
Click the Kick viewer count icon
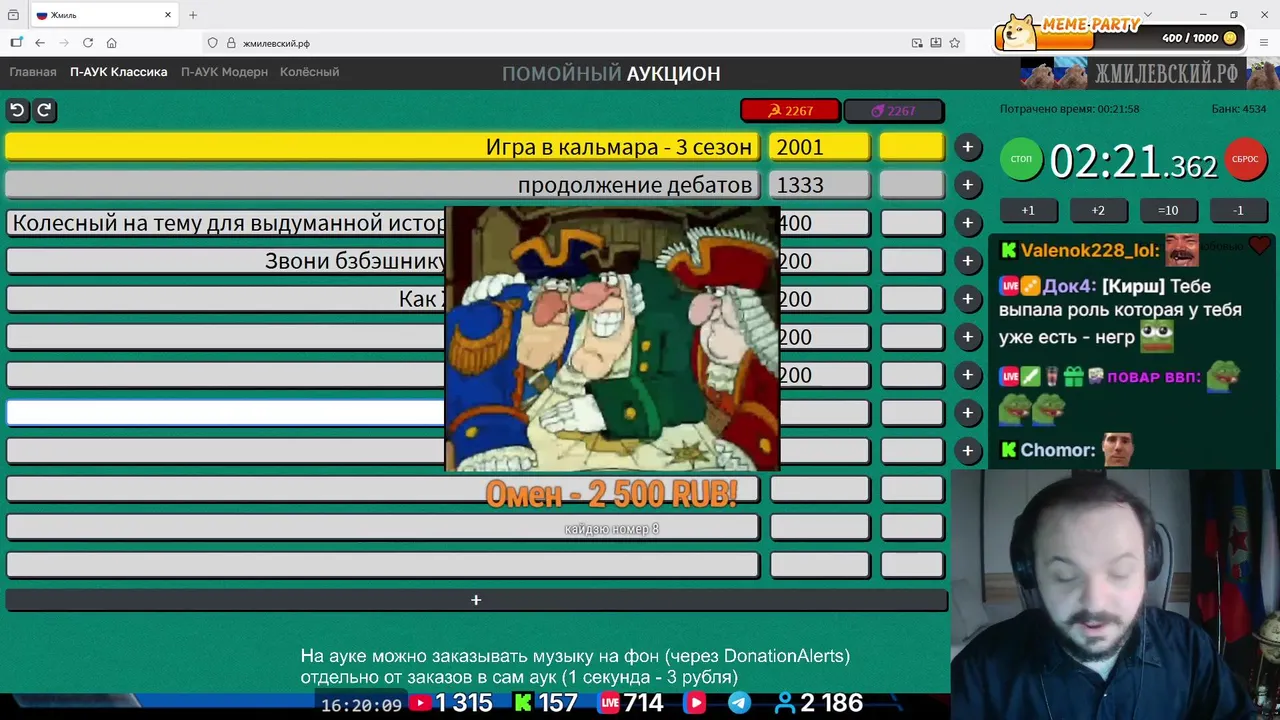523,703
